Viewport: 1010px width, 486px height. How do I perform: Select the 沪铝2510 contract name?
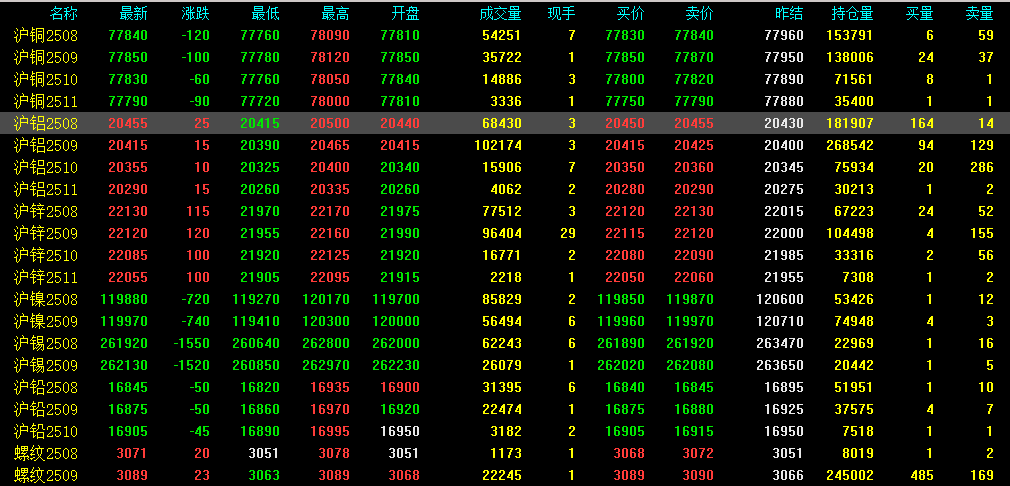click(x=46, y=167)
